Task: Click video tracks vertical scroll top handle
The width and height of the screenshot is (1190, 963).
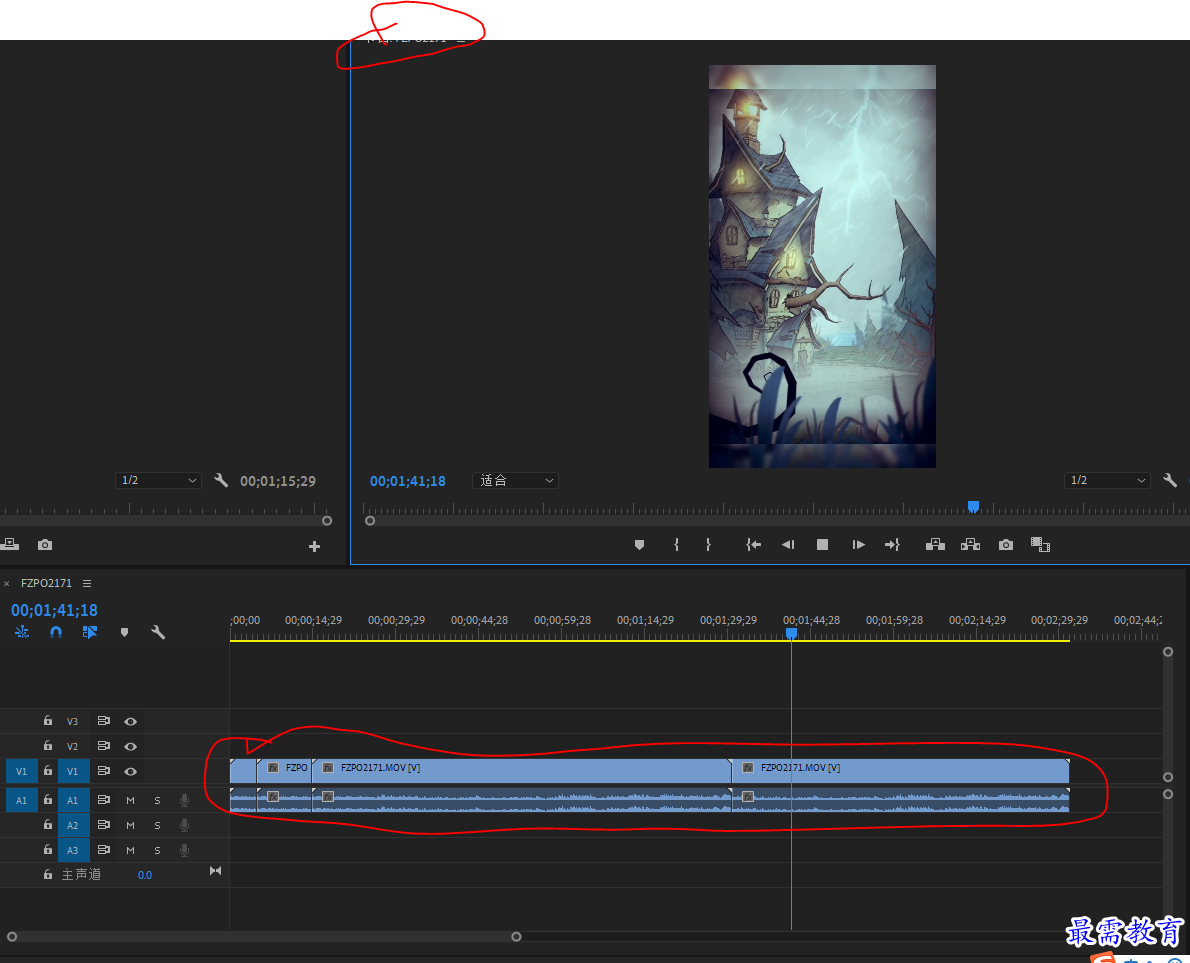Action: pos(1168,652)
